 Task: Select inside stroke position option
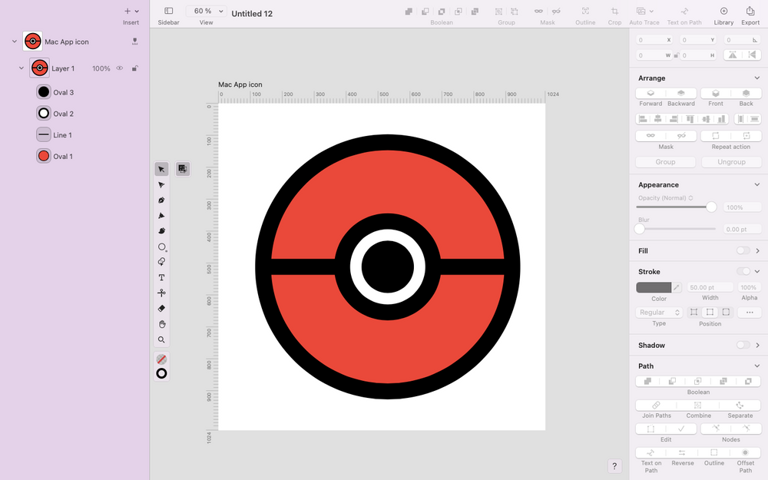694,312
